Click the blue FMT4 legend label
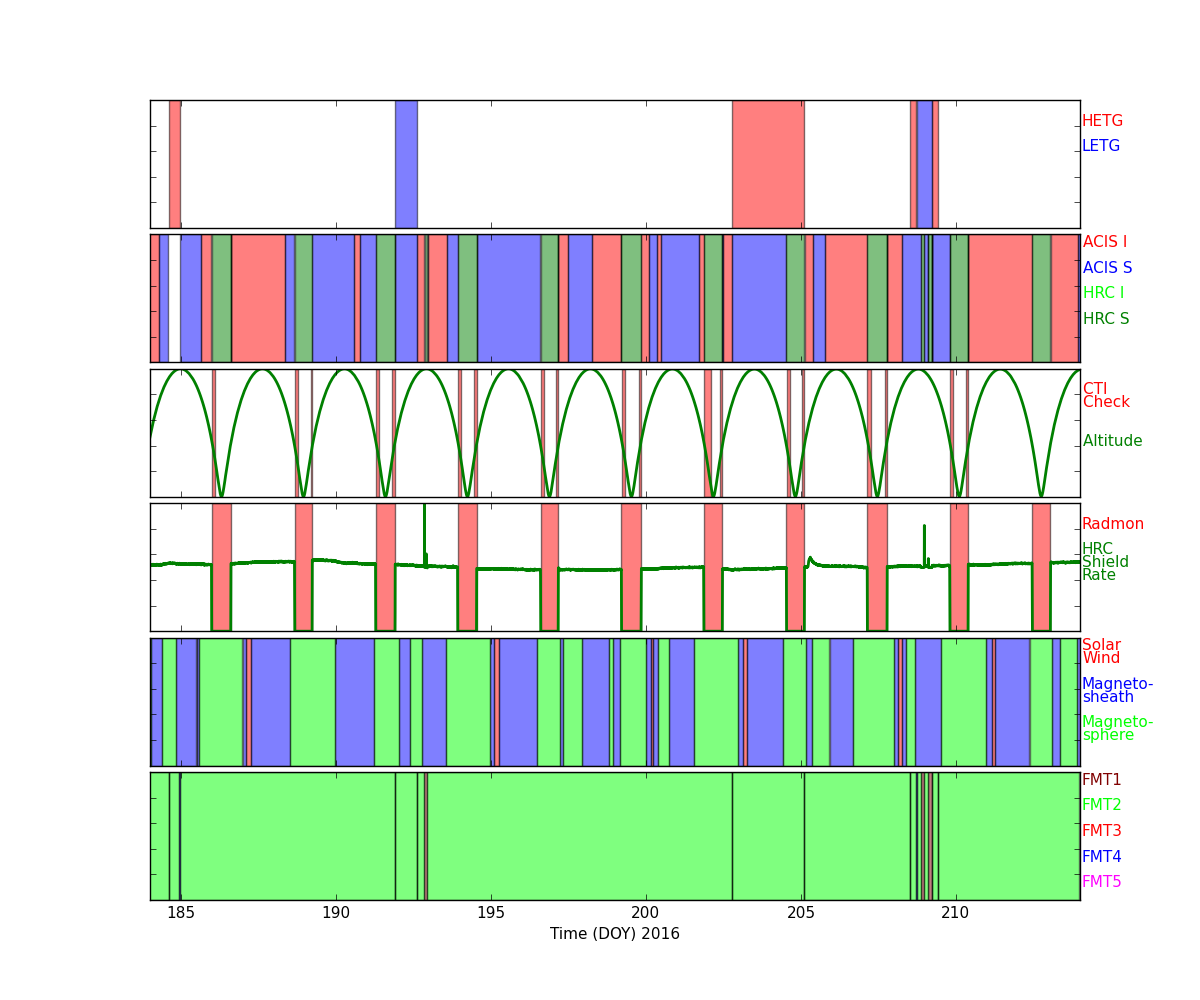This screenshot has height=1000, width=1200. coord(1101,857)
